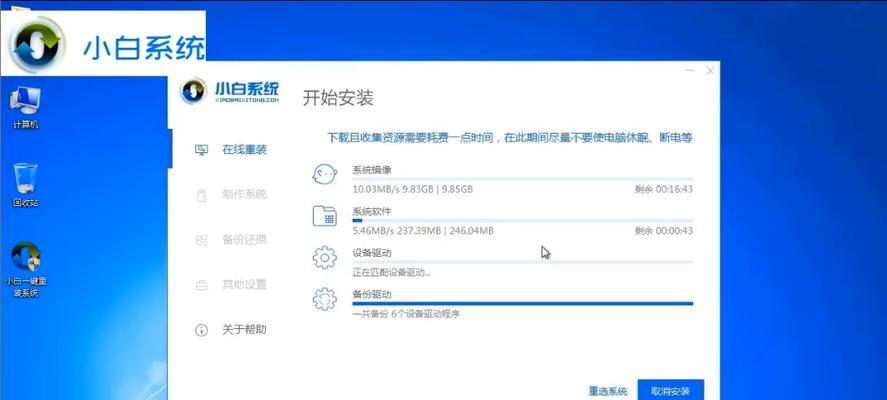Click the 10.03MB/s 9.83GB | 9.85GB speed text
887x400 pixels.
[412, 190]
